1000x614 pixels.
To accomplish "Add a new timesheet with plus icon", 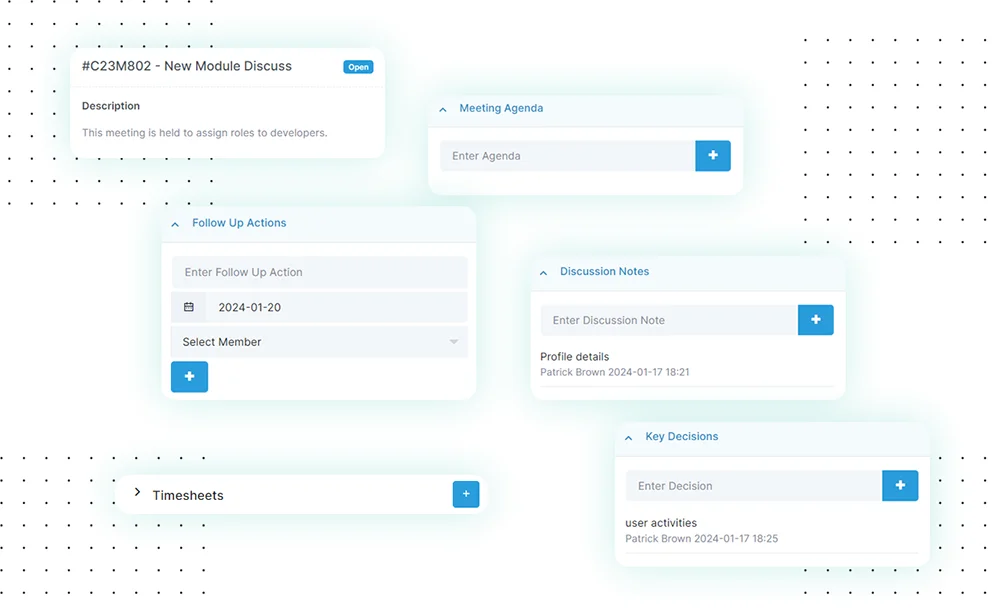I will tap(466, 494).
